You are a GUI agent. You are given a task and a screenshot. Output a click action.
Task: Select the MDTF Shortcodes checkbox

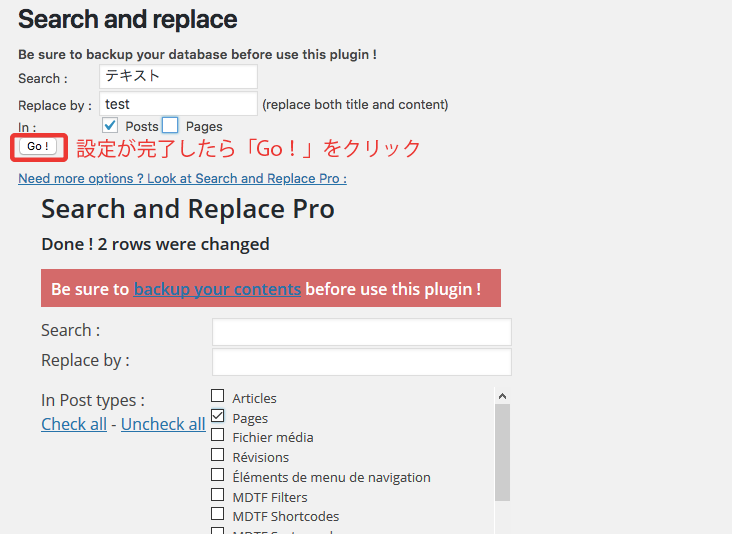click(218, 516)
